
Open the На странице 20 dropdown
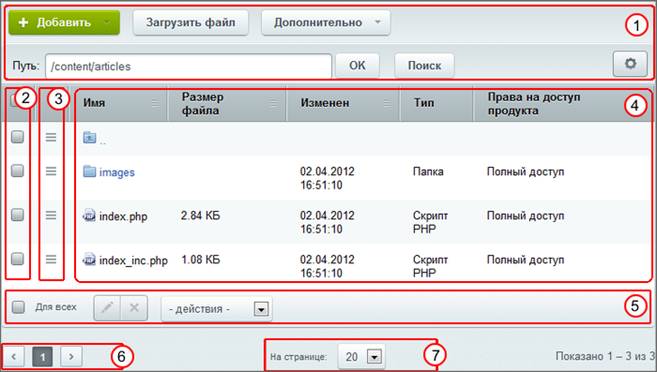click(x=362, y=356)
